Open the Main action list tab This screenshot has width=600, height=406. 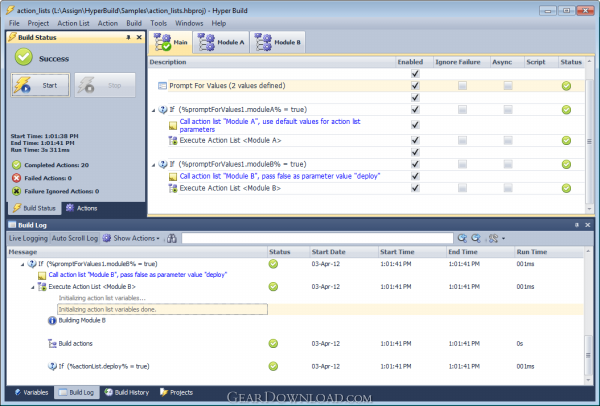[171, 42]
